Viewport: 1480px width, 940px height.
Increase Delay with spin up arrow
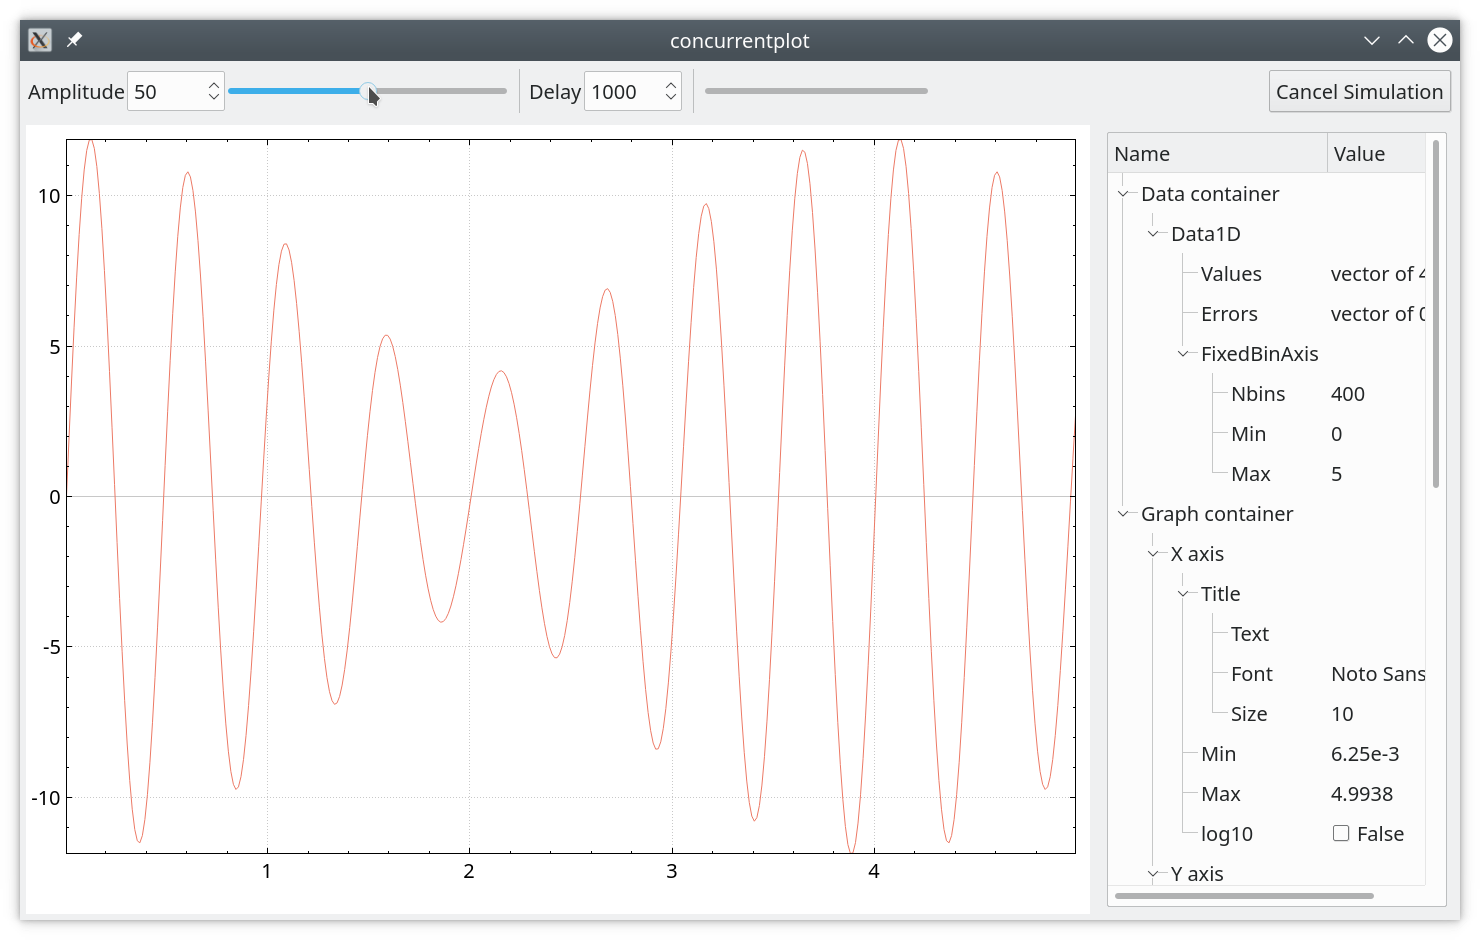coord(671,85)
